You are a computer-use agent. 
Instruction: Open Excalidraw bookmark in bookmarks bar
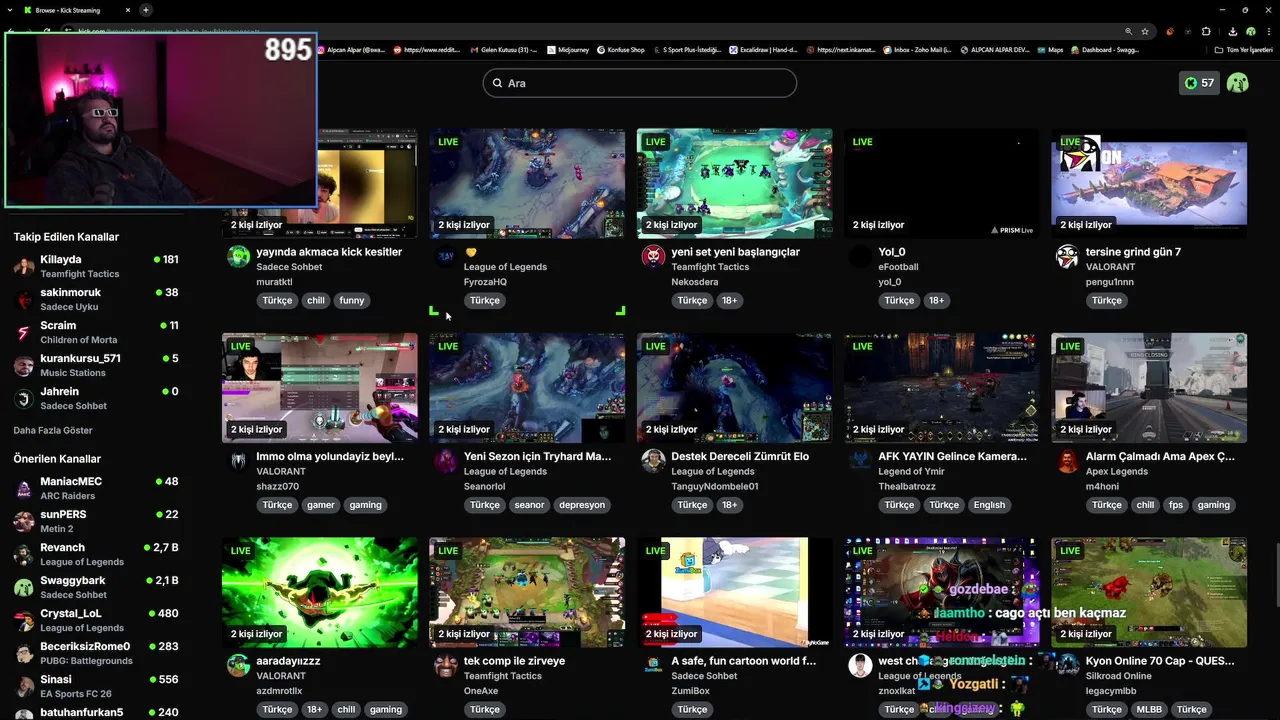pos(763,49)
